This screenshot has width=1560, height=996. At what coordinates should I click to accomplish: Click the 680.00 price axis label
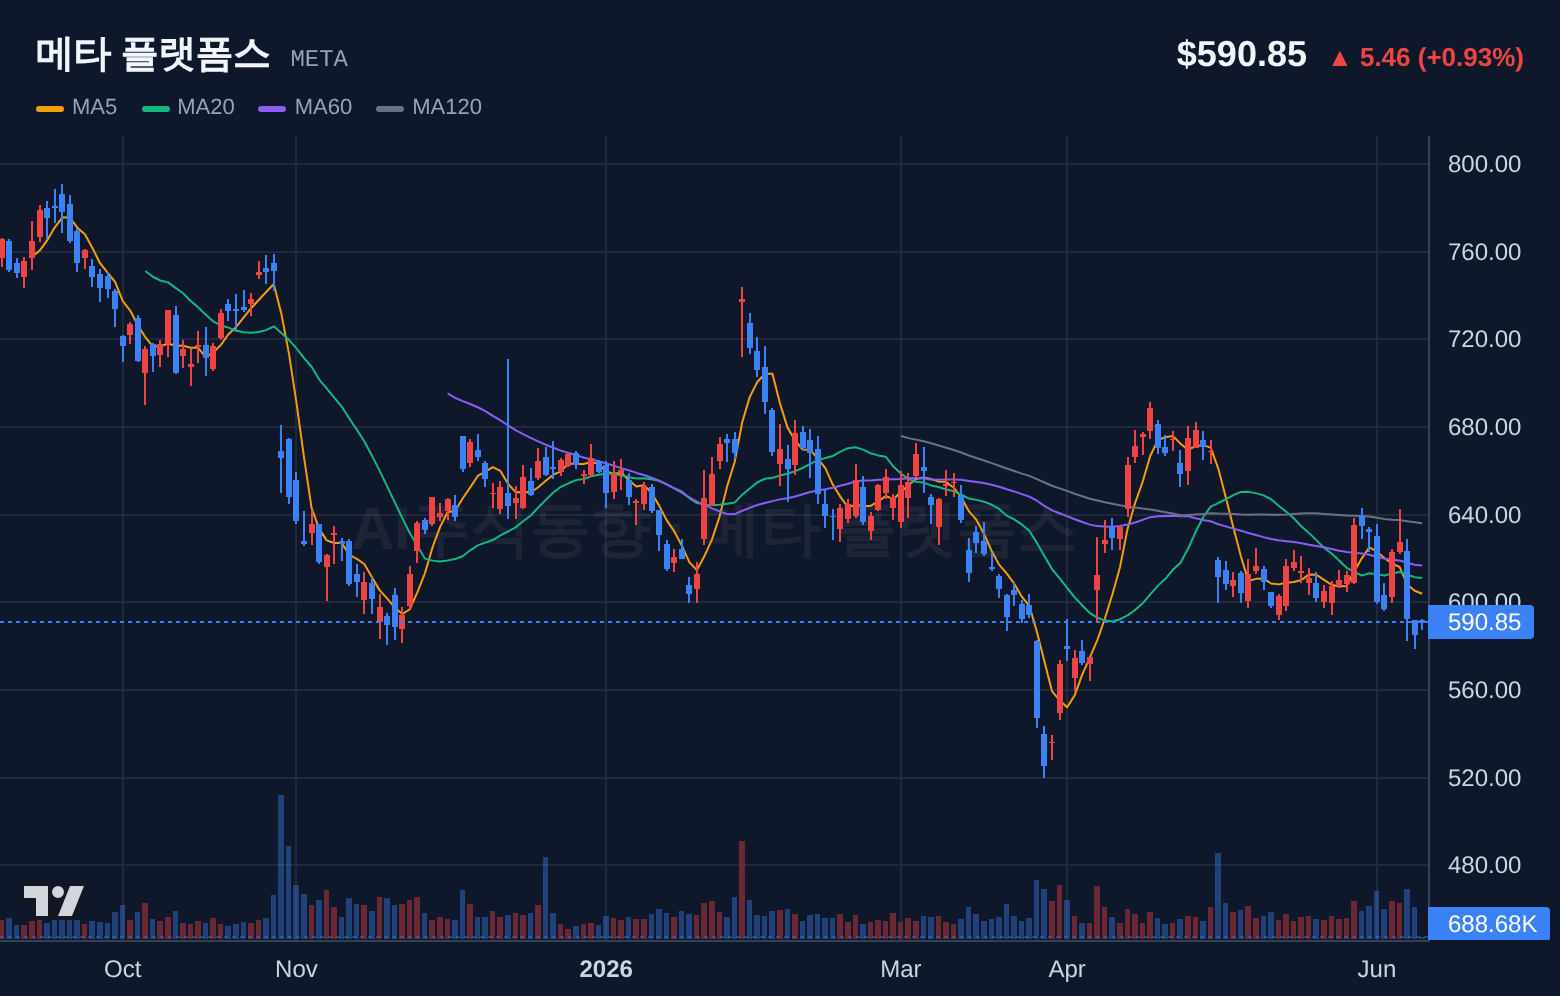(1484, 427)
